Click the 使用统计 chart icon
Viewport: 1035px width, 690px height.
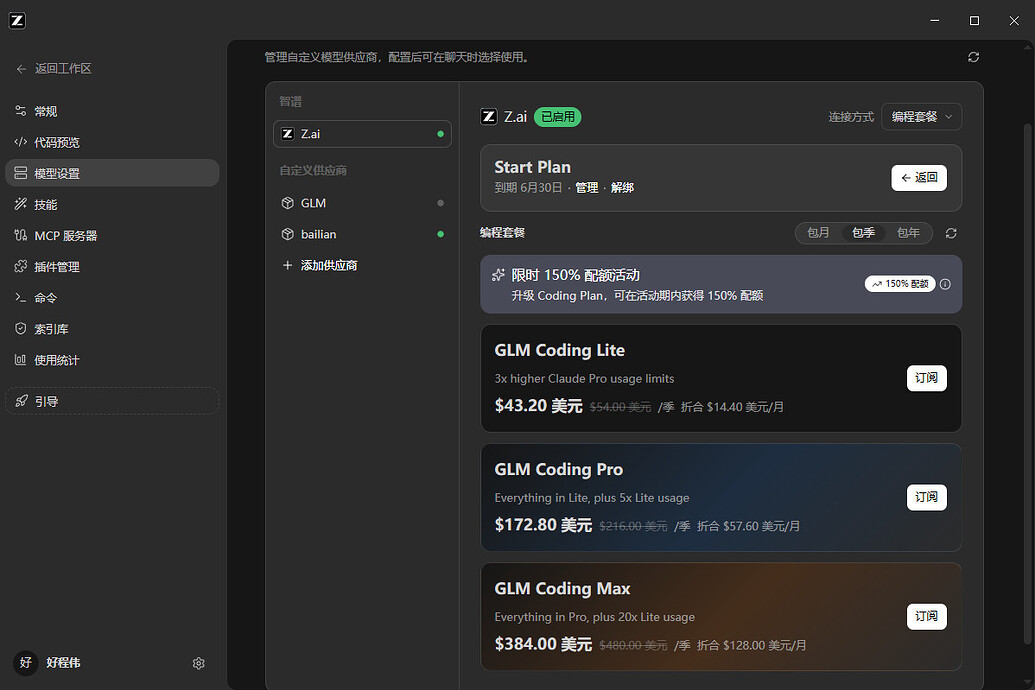pos(20,360)
